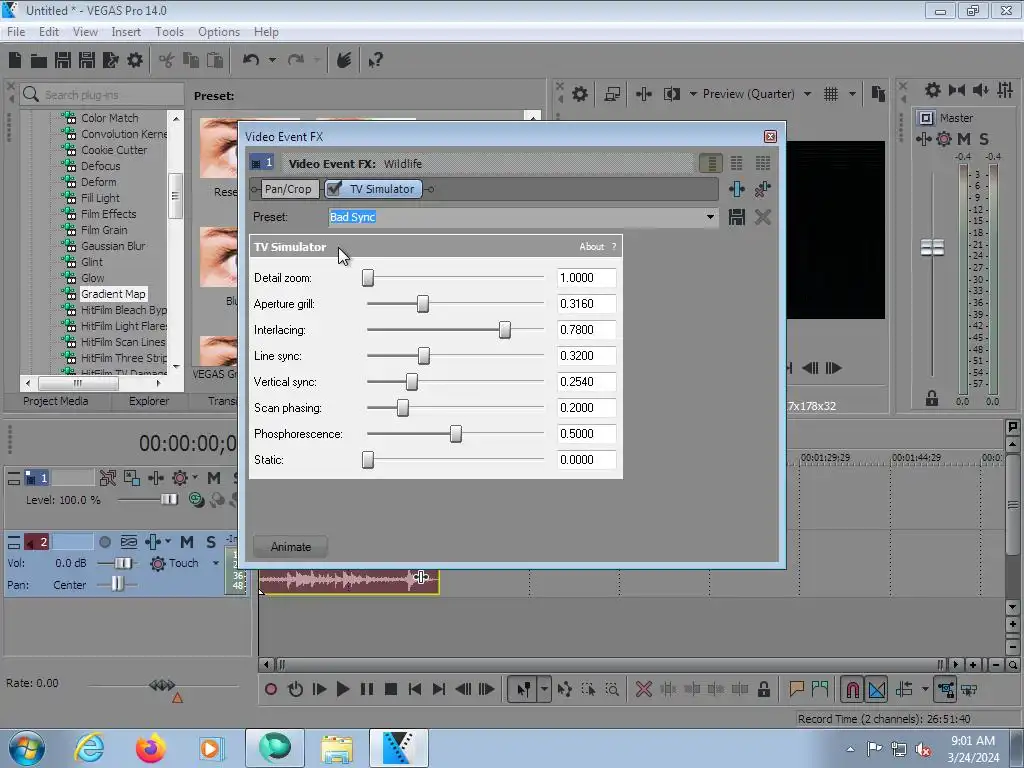Open Video Preview properties gear
This screenshot has height=768, width=1024.
click(580, 94)
